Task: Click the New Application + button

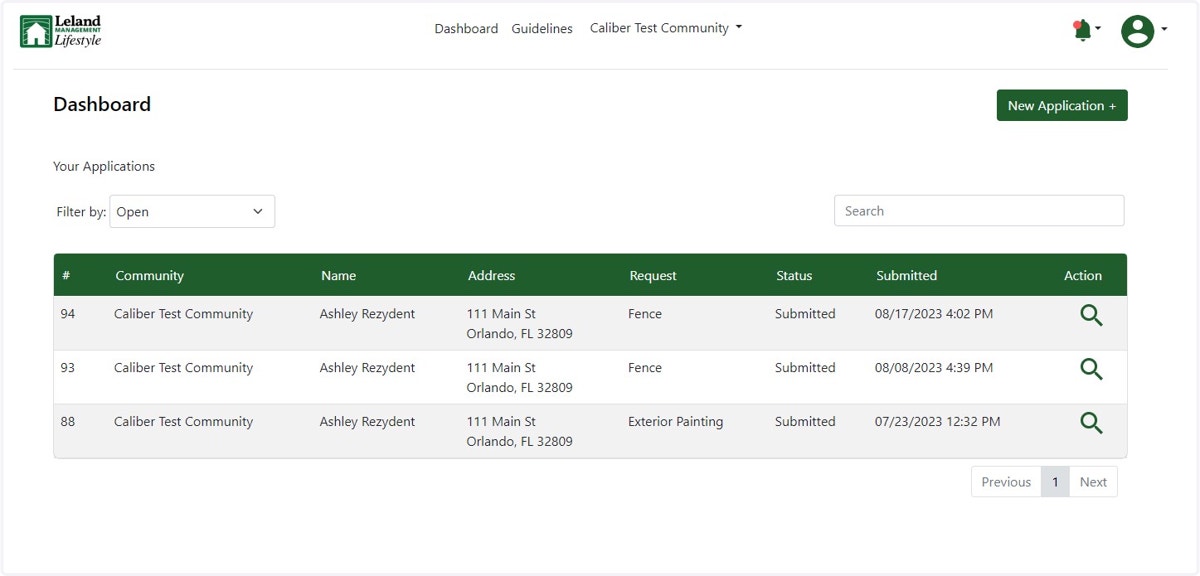Action: click(x=1062, y=105)
